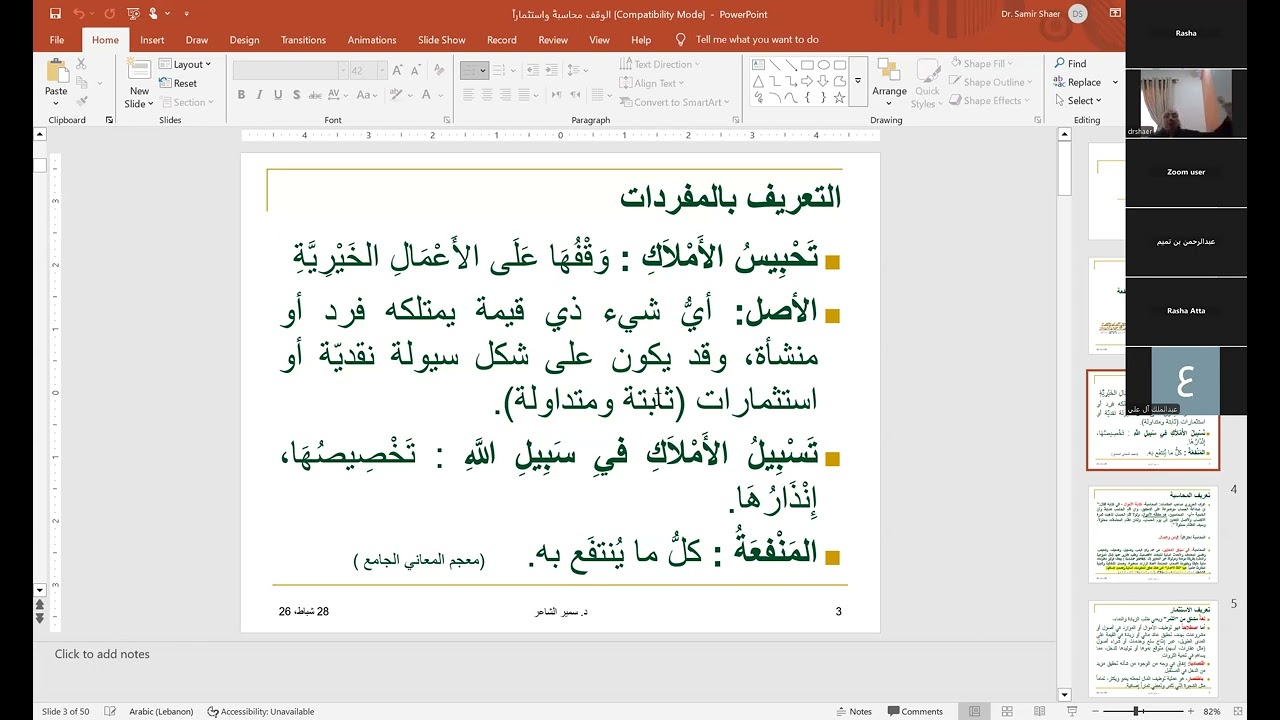Screen dimensions: 1280x720
Task: Switch to the Slide Show tab
Action: (x=442, y=40)
